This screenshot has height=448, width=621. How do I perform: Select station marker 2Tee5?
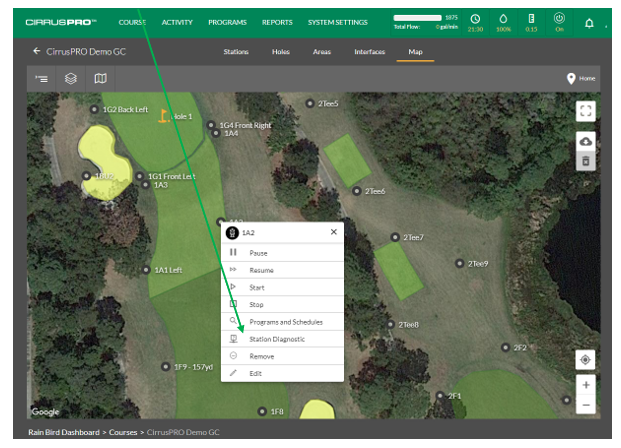(310, 103)
